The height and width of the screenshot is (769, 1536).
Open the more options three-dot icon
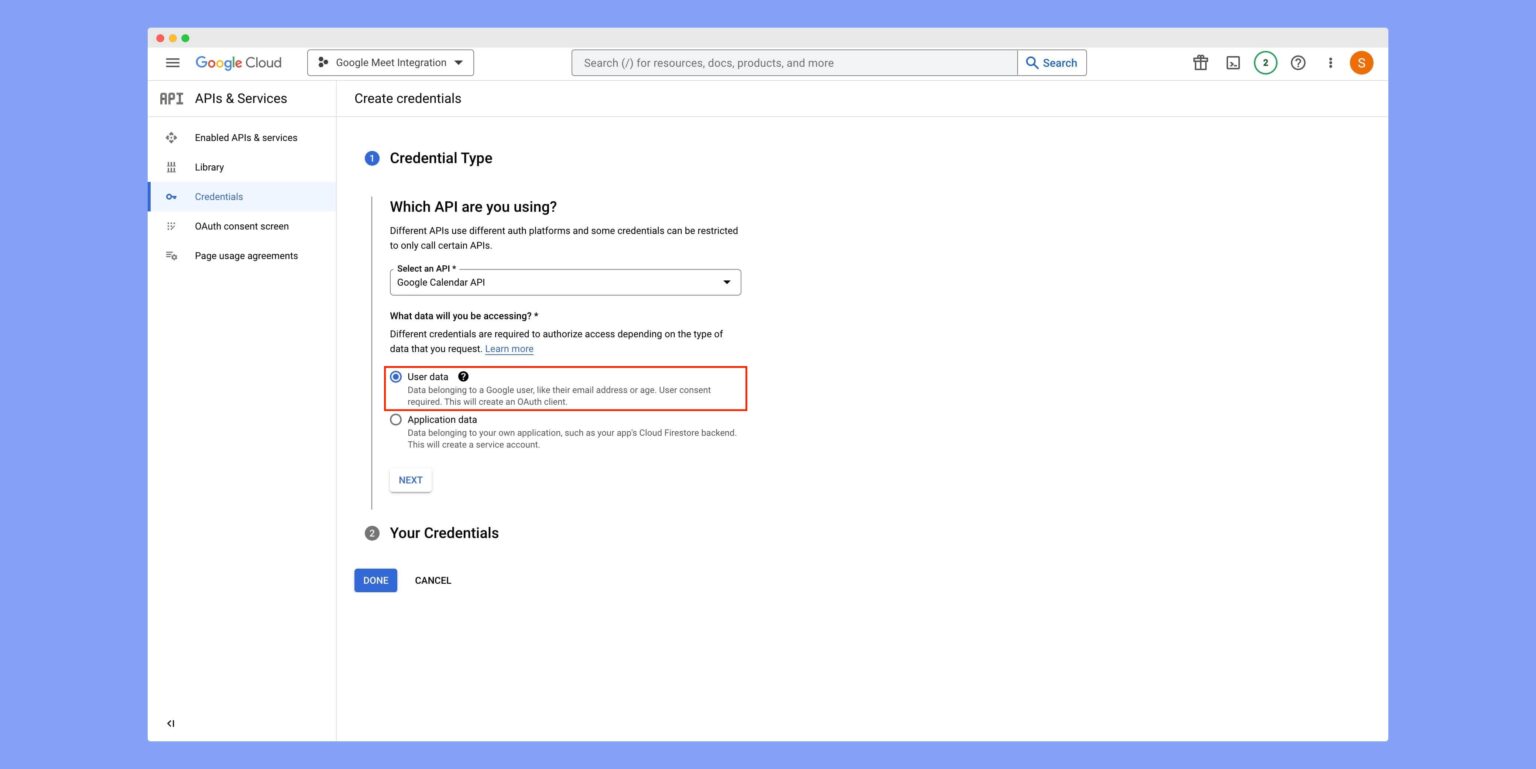[1330, 62]
